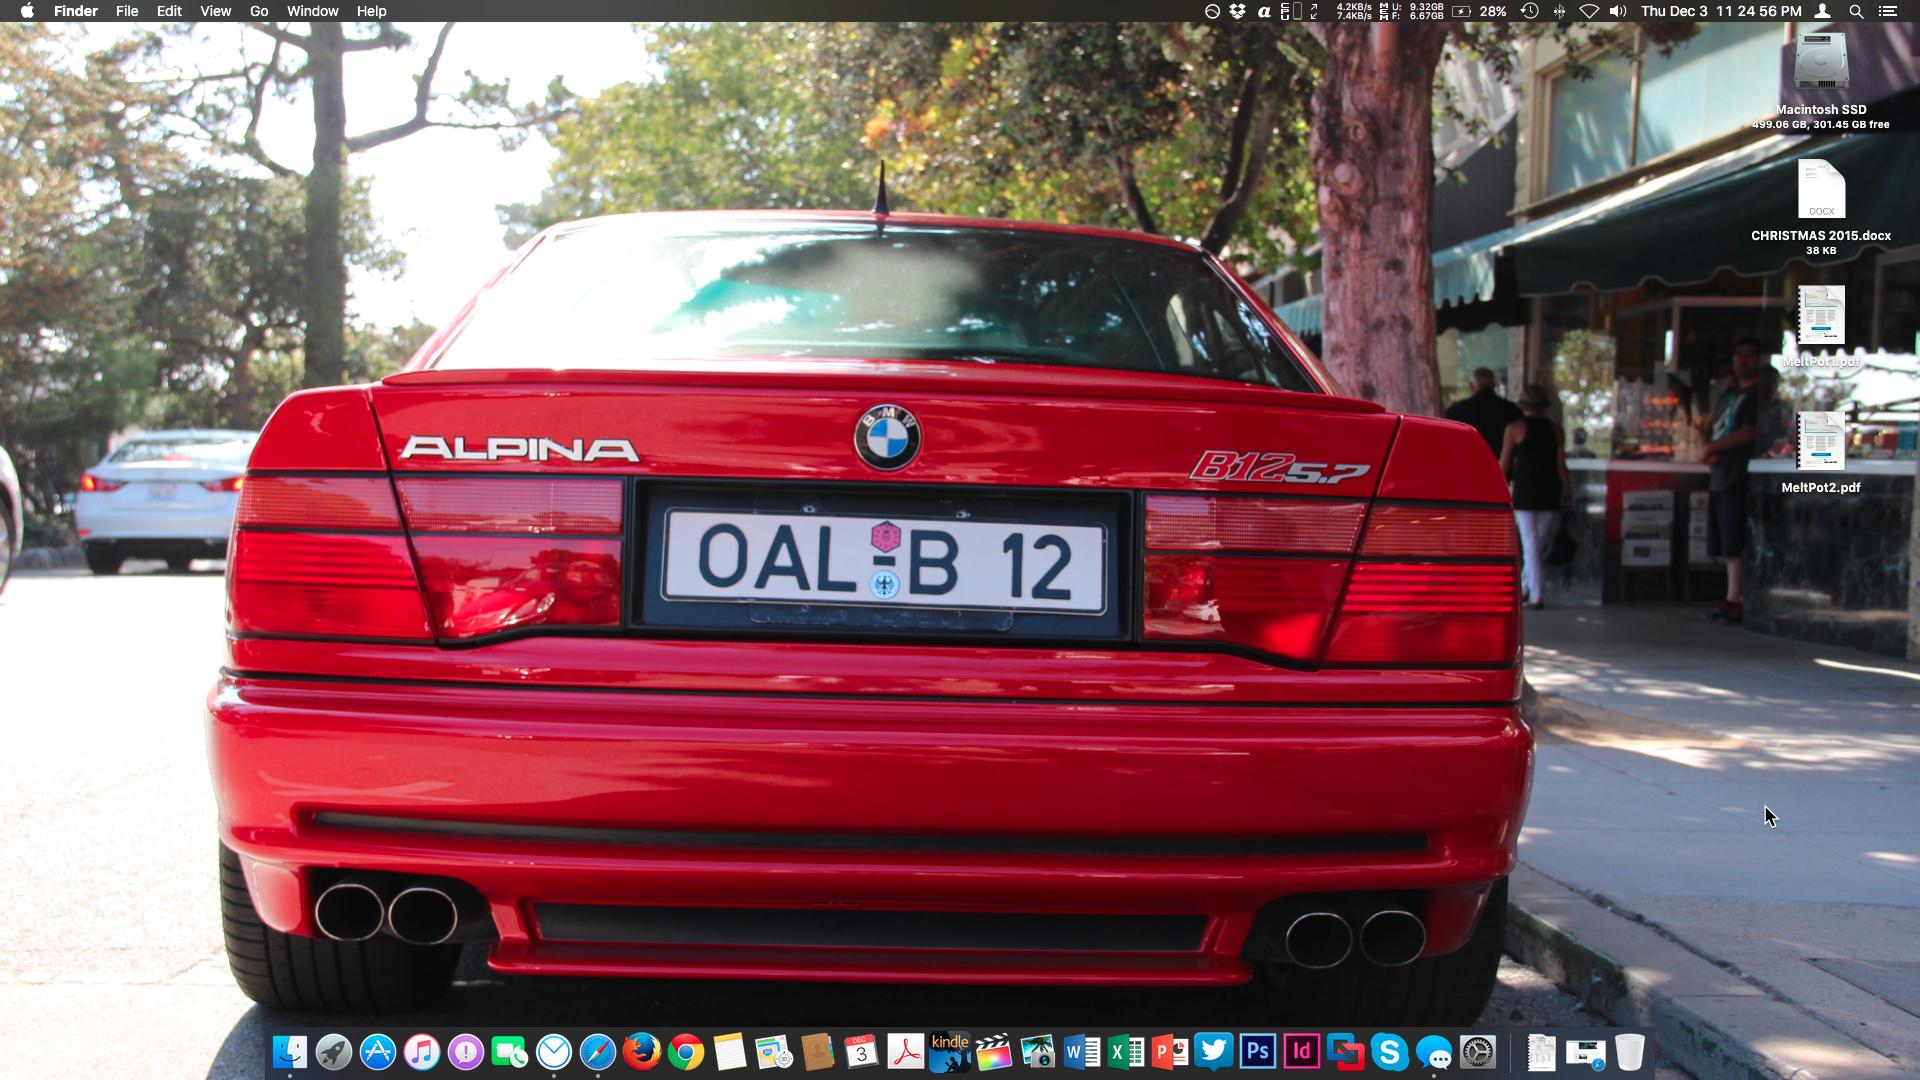Screen dimensions: 1920x1080
Task: Launch Maps from the Dock
Action: coord(774,1052)
